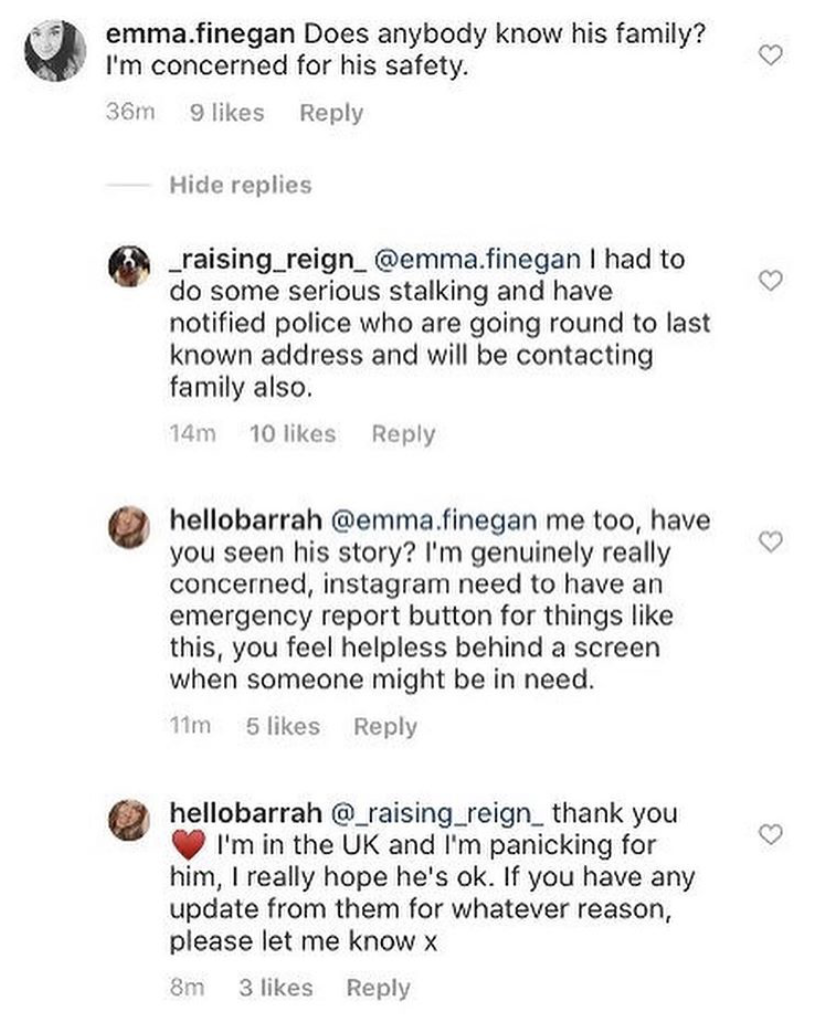
Task: View the 10 likes on _raising_reign_'s reply
Action: coord(293,434)
